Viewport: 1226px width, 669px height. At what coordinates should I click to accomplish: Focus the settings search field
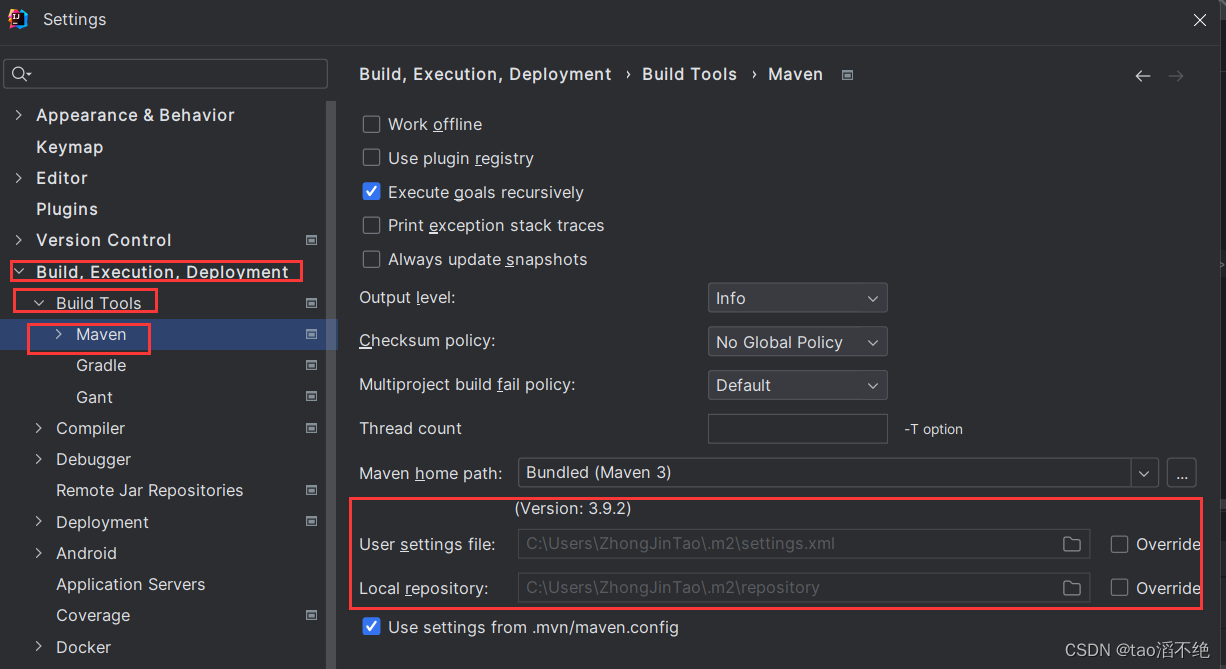tap(166, 74)
